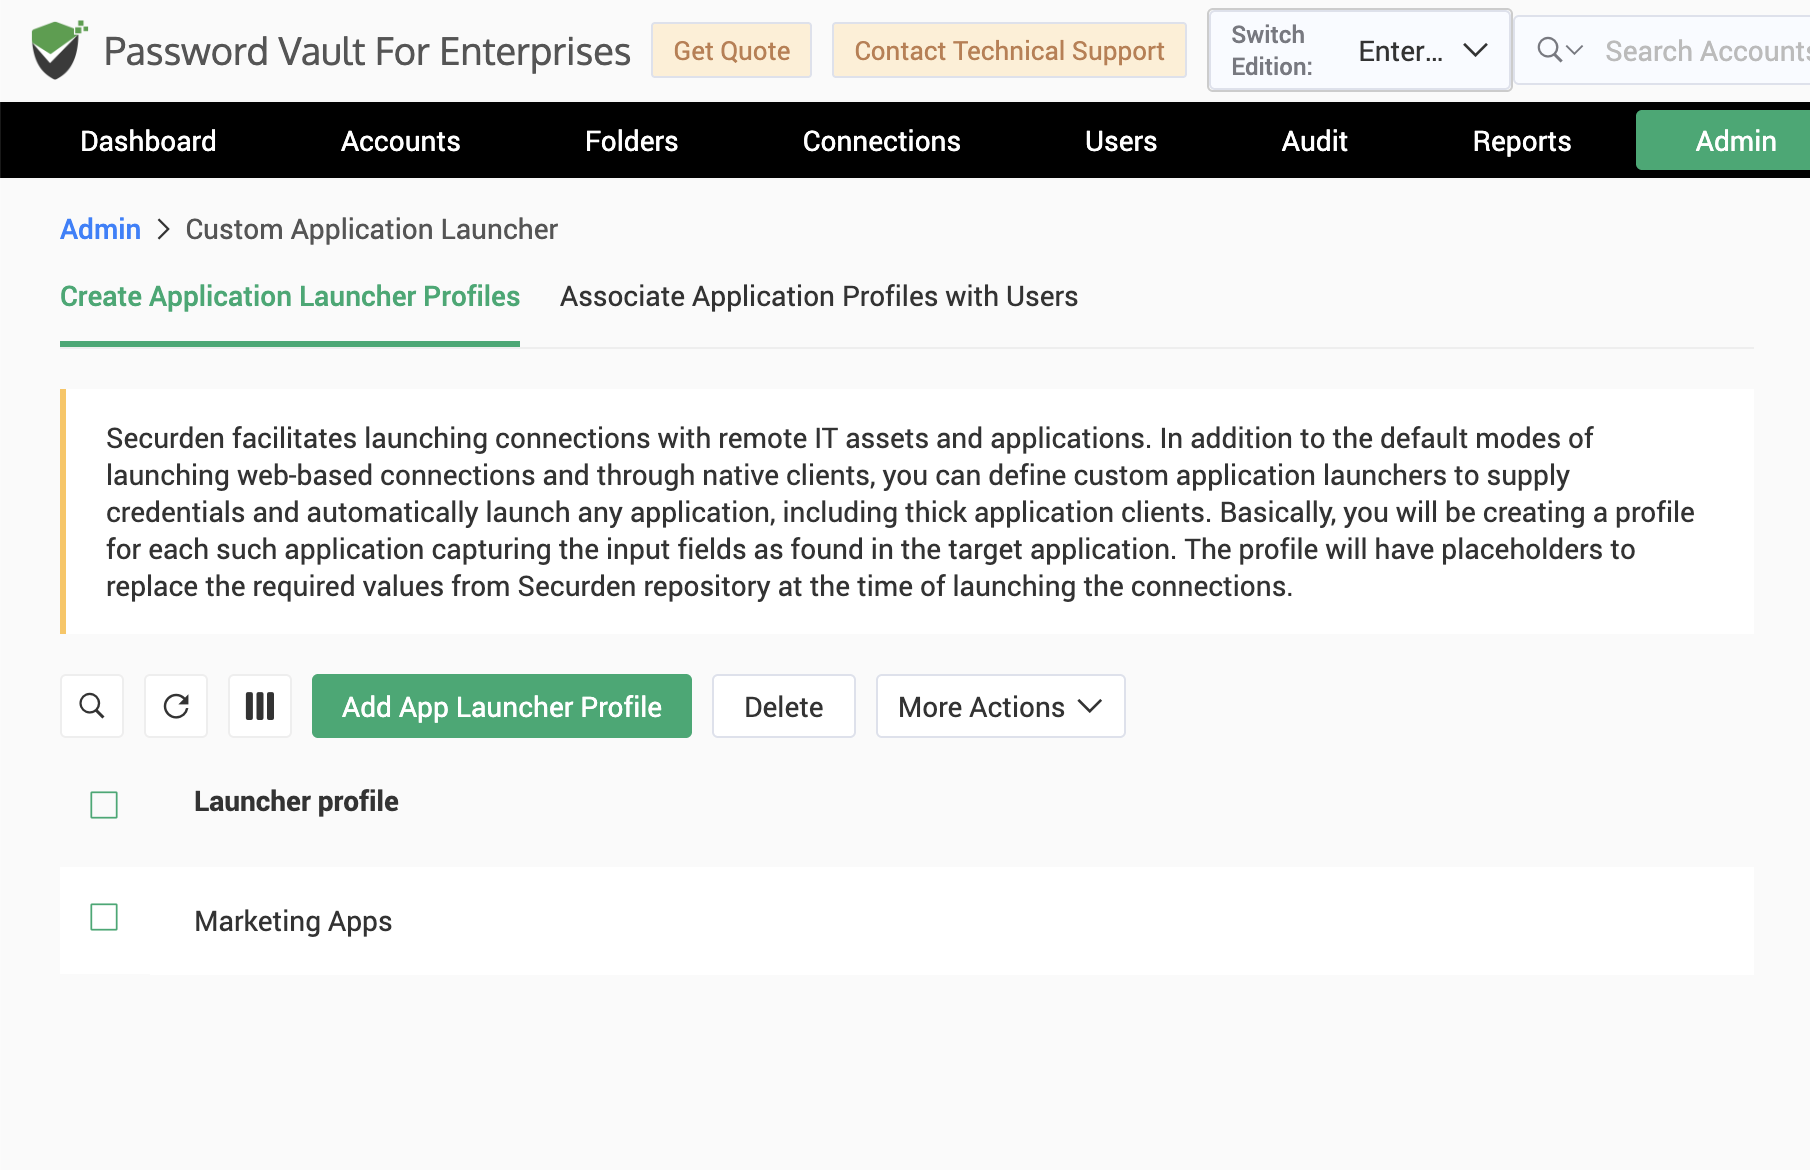Follow the Admin breadcrumb link
This screenshot has width=1810, height=1170.
[100, 229]
